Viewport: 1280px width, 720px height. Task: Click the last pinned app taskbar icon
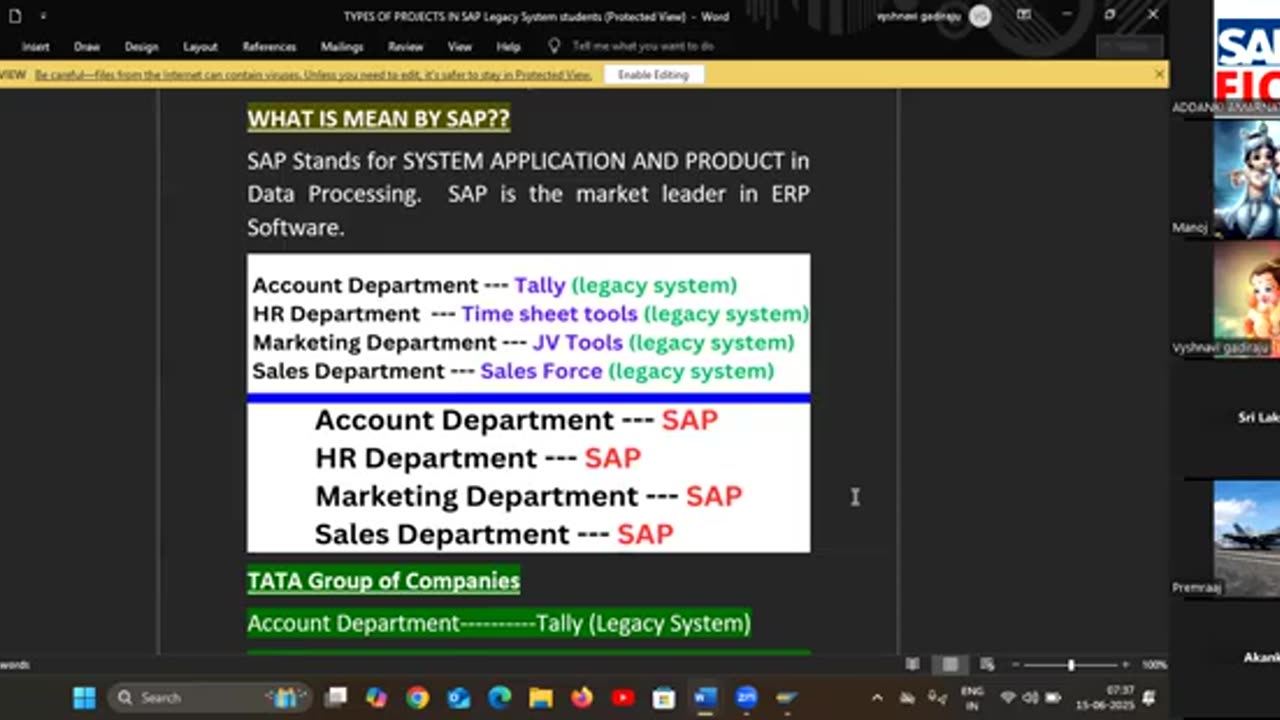(787, 698)
